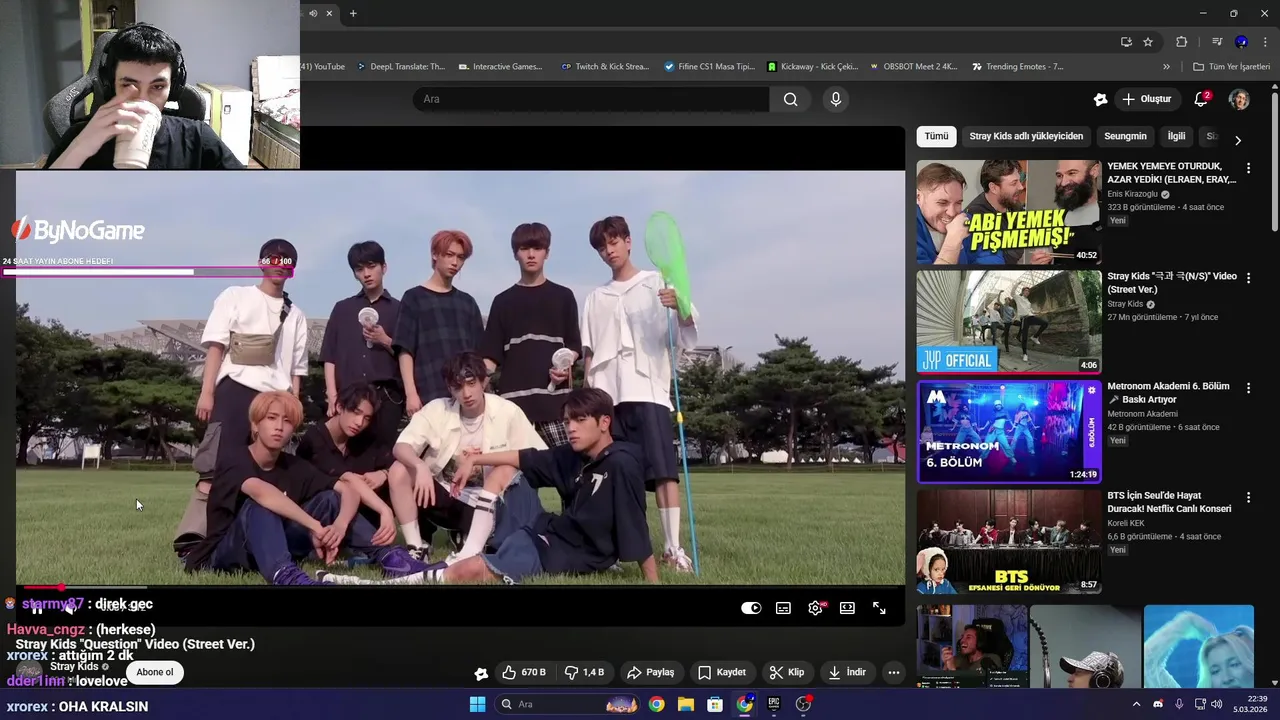Click into YouTube Ara search field
The height and width of the screenshot is (720, 1280).
click(x=591, y=99)
